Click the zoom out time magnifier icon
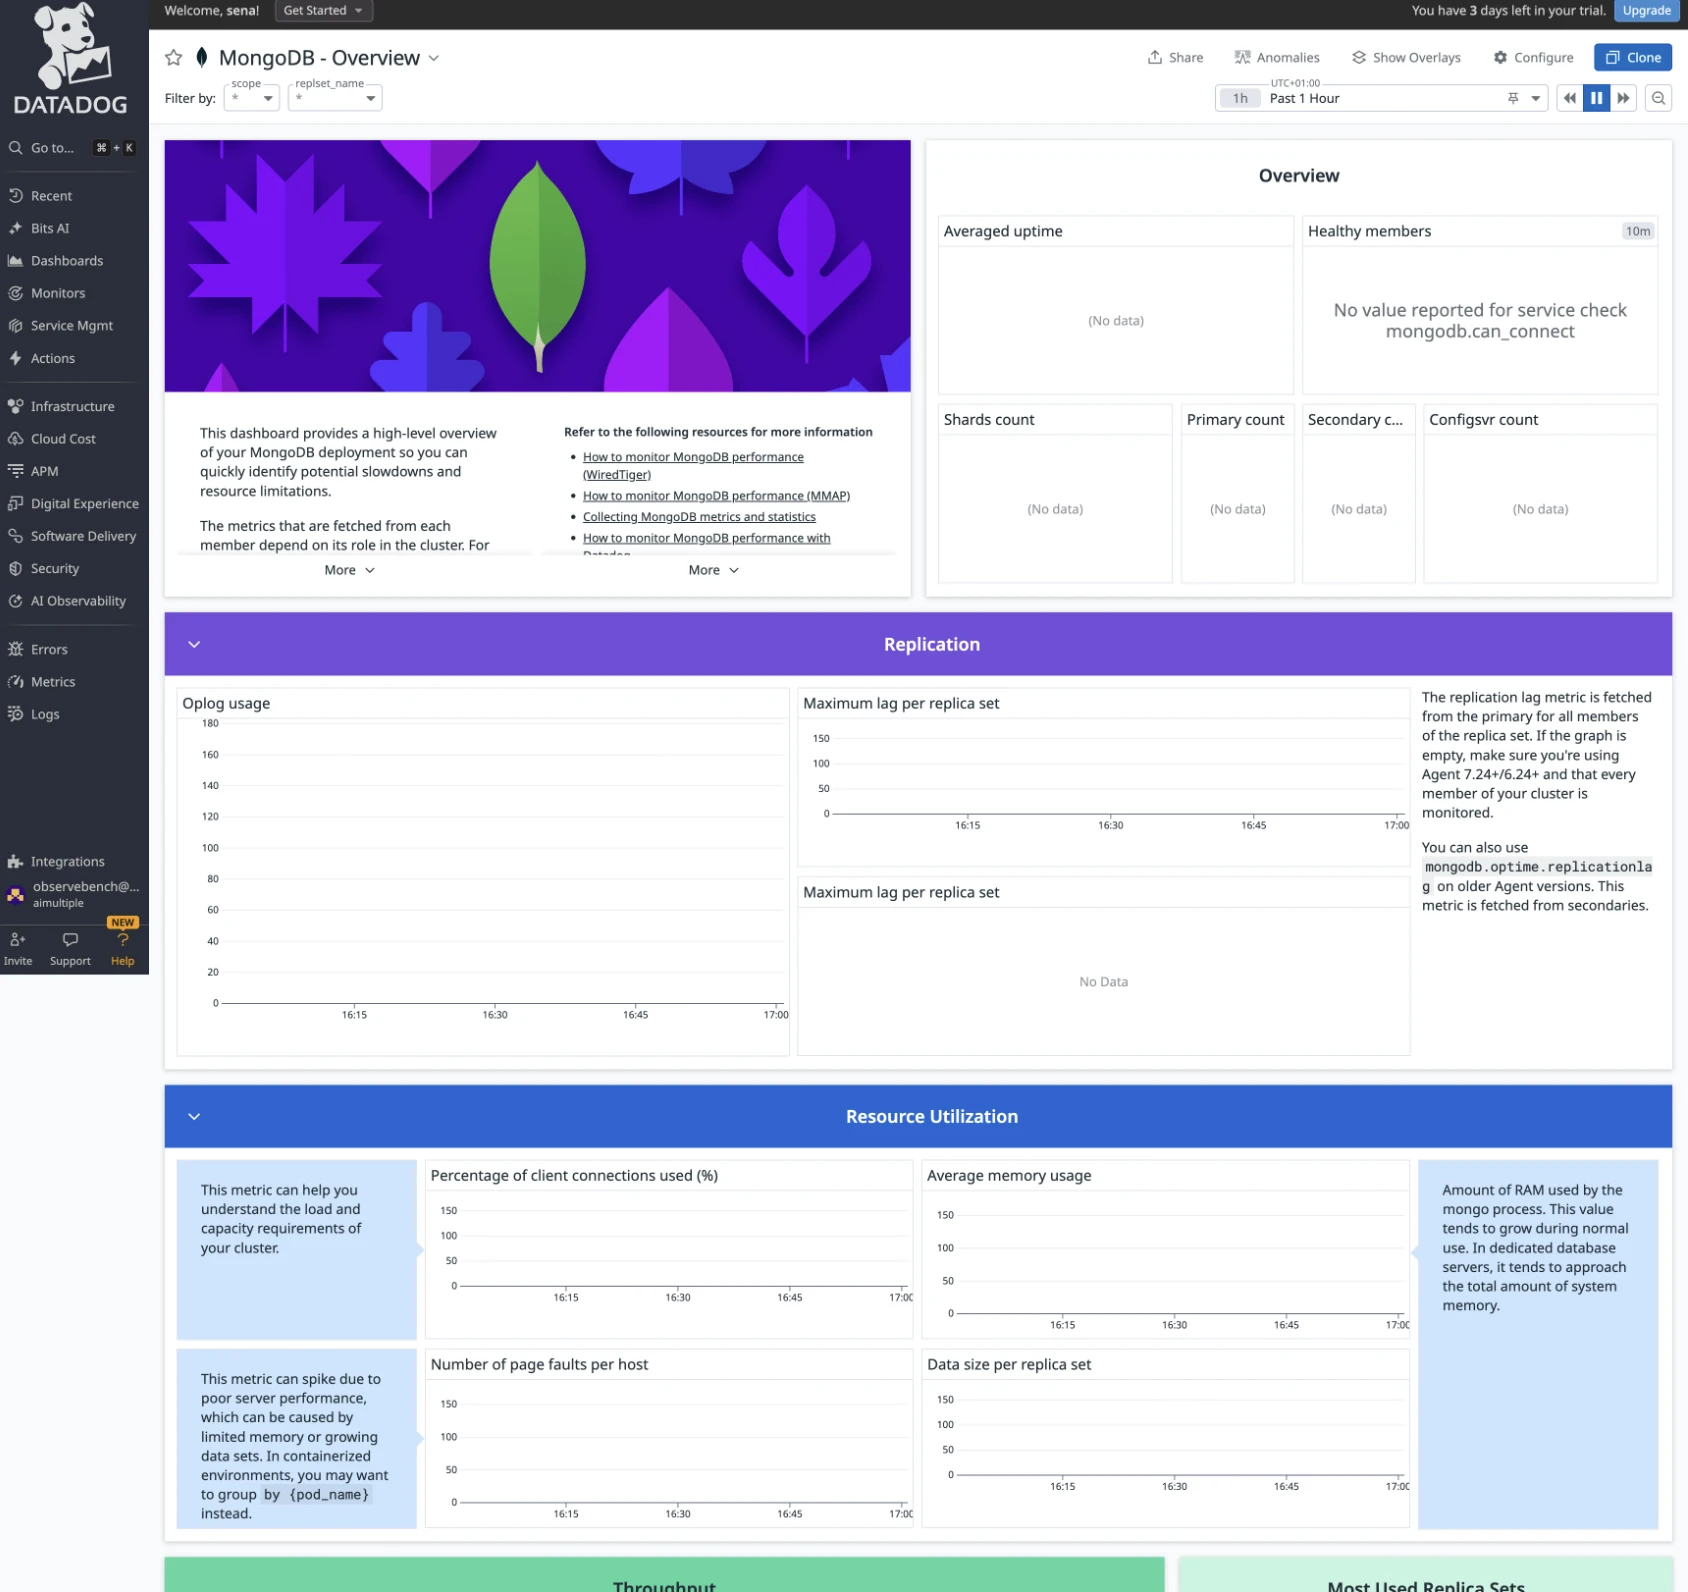This screenshot has height=1592, width=1688. pyautogui.click(x=1659, y=98)
